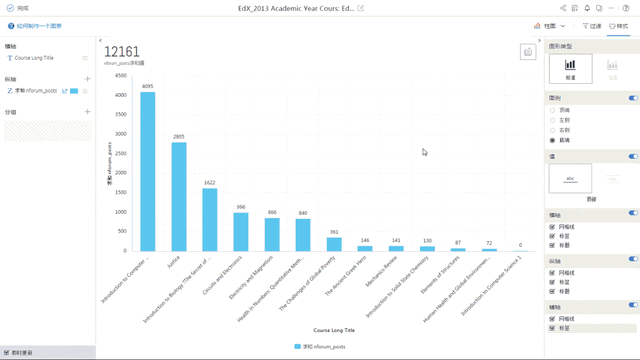
Task: Open the share icon in top bar
Action: 563,8
